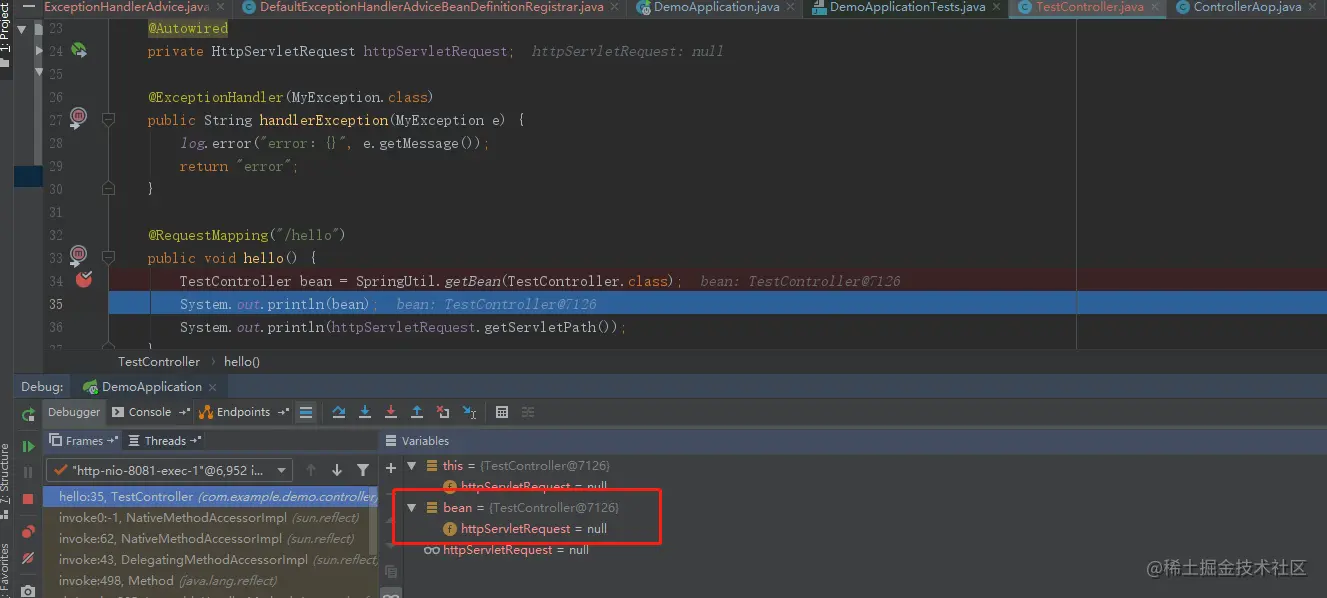Select frame 'invoke:43, DelegatingMethodAccessorImpl'
This screenshot has height=598, width=1327.
211,559
